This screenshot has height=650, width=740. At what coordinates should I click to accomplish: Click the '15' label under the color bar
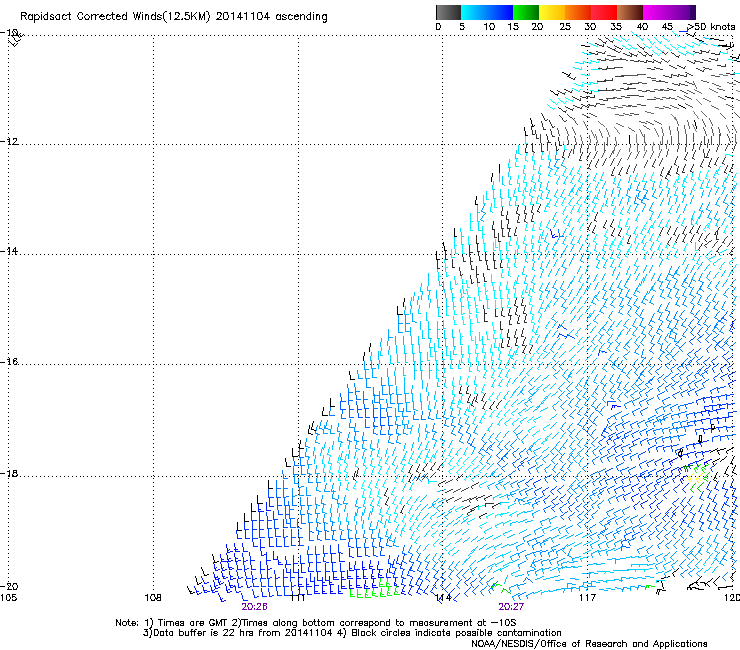513,27
